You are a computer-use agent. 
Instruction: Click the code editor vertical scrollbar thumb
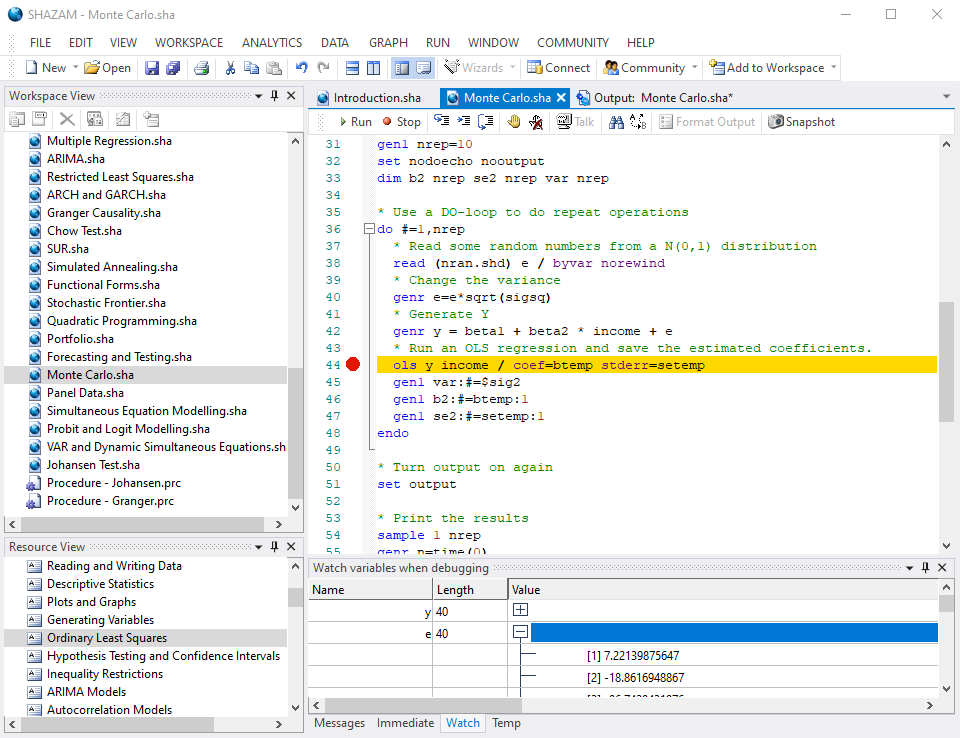pyautogui.click(x=946, y=361)
